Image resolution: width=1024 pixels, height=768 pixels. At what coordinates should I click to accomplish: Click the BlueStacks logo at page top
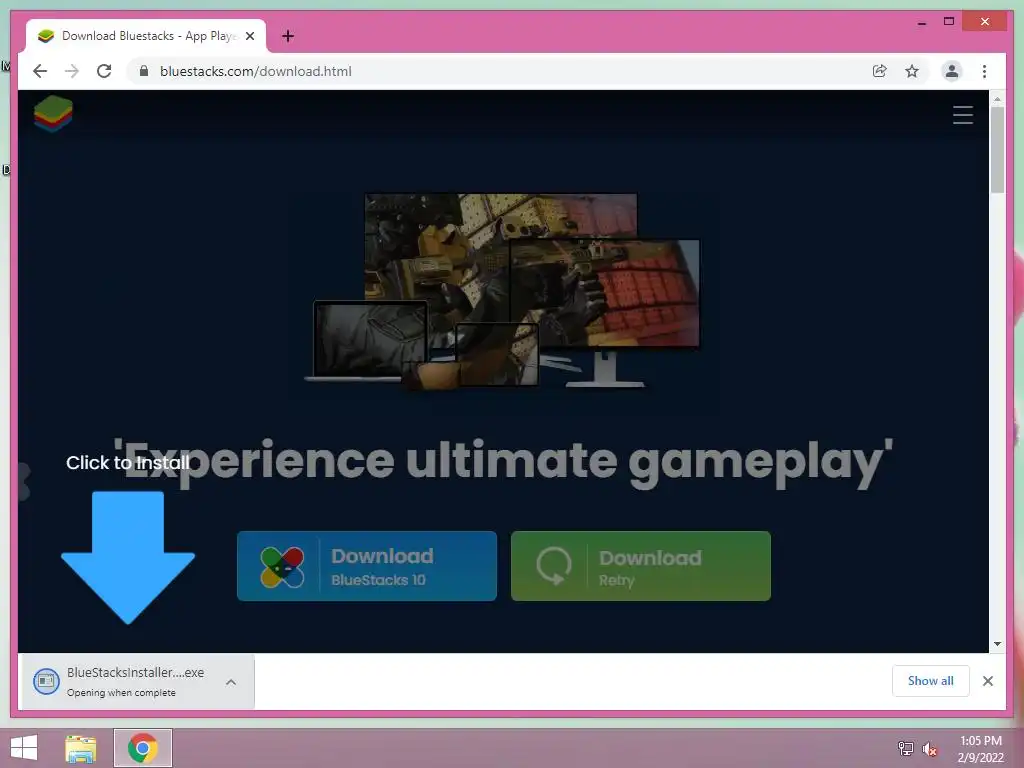point(53,114)
